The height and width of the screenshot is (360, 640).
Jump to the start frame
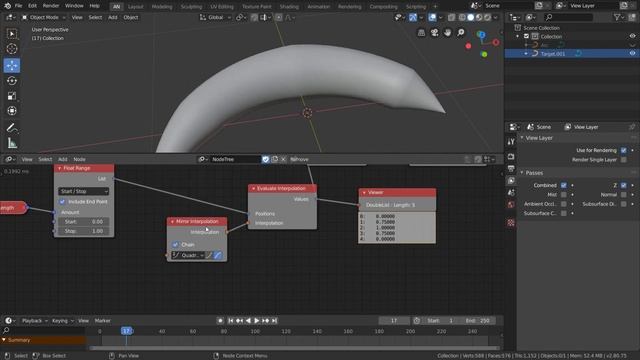(231, 321)
